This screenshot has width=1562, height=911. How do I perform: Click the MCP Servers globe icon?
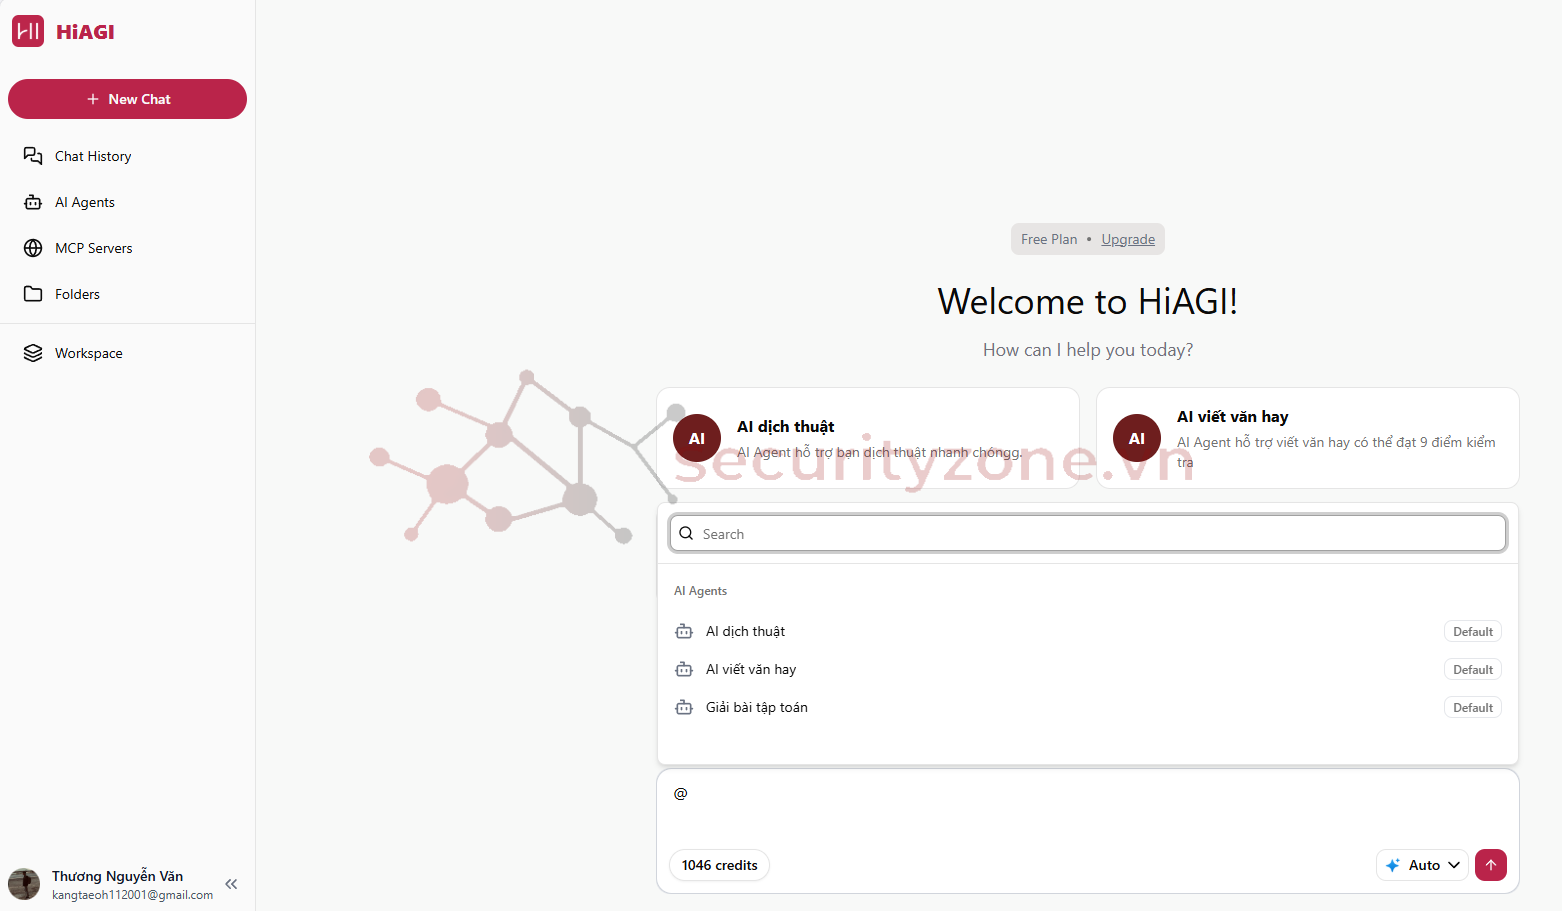tap(33, 248)
